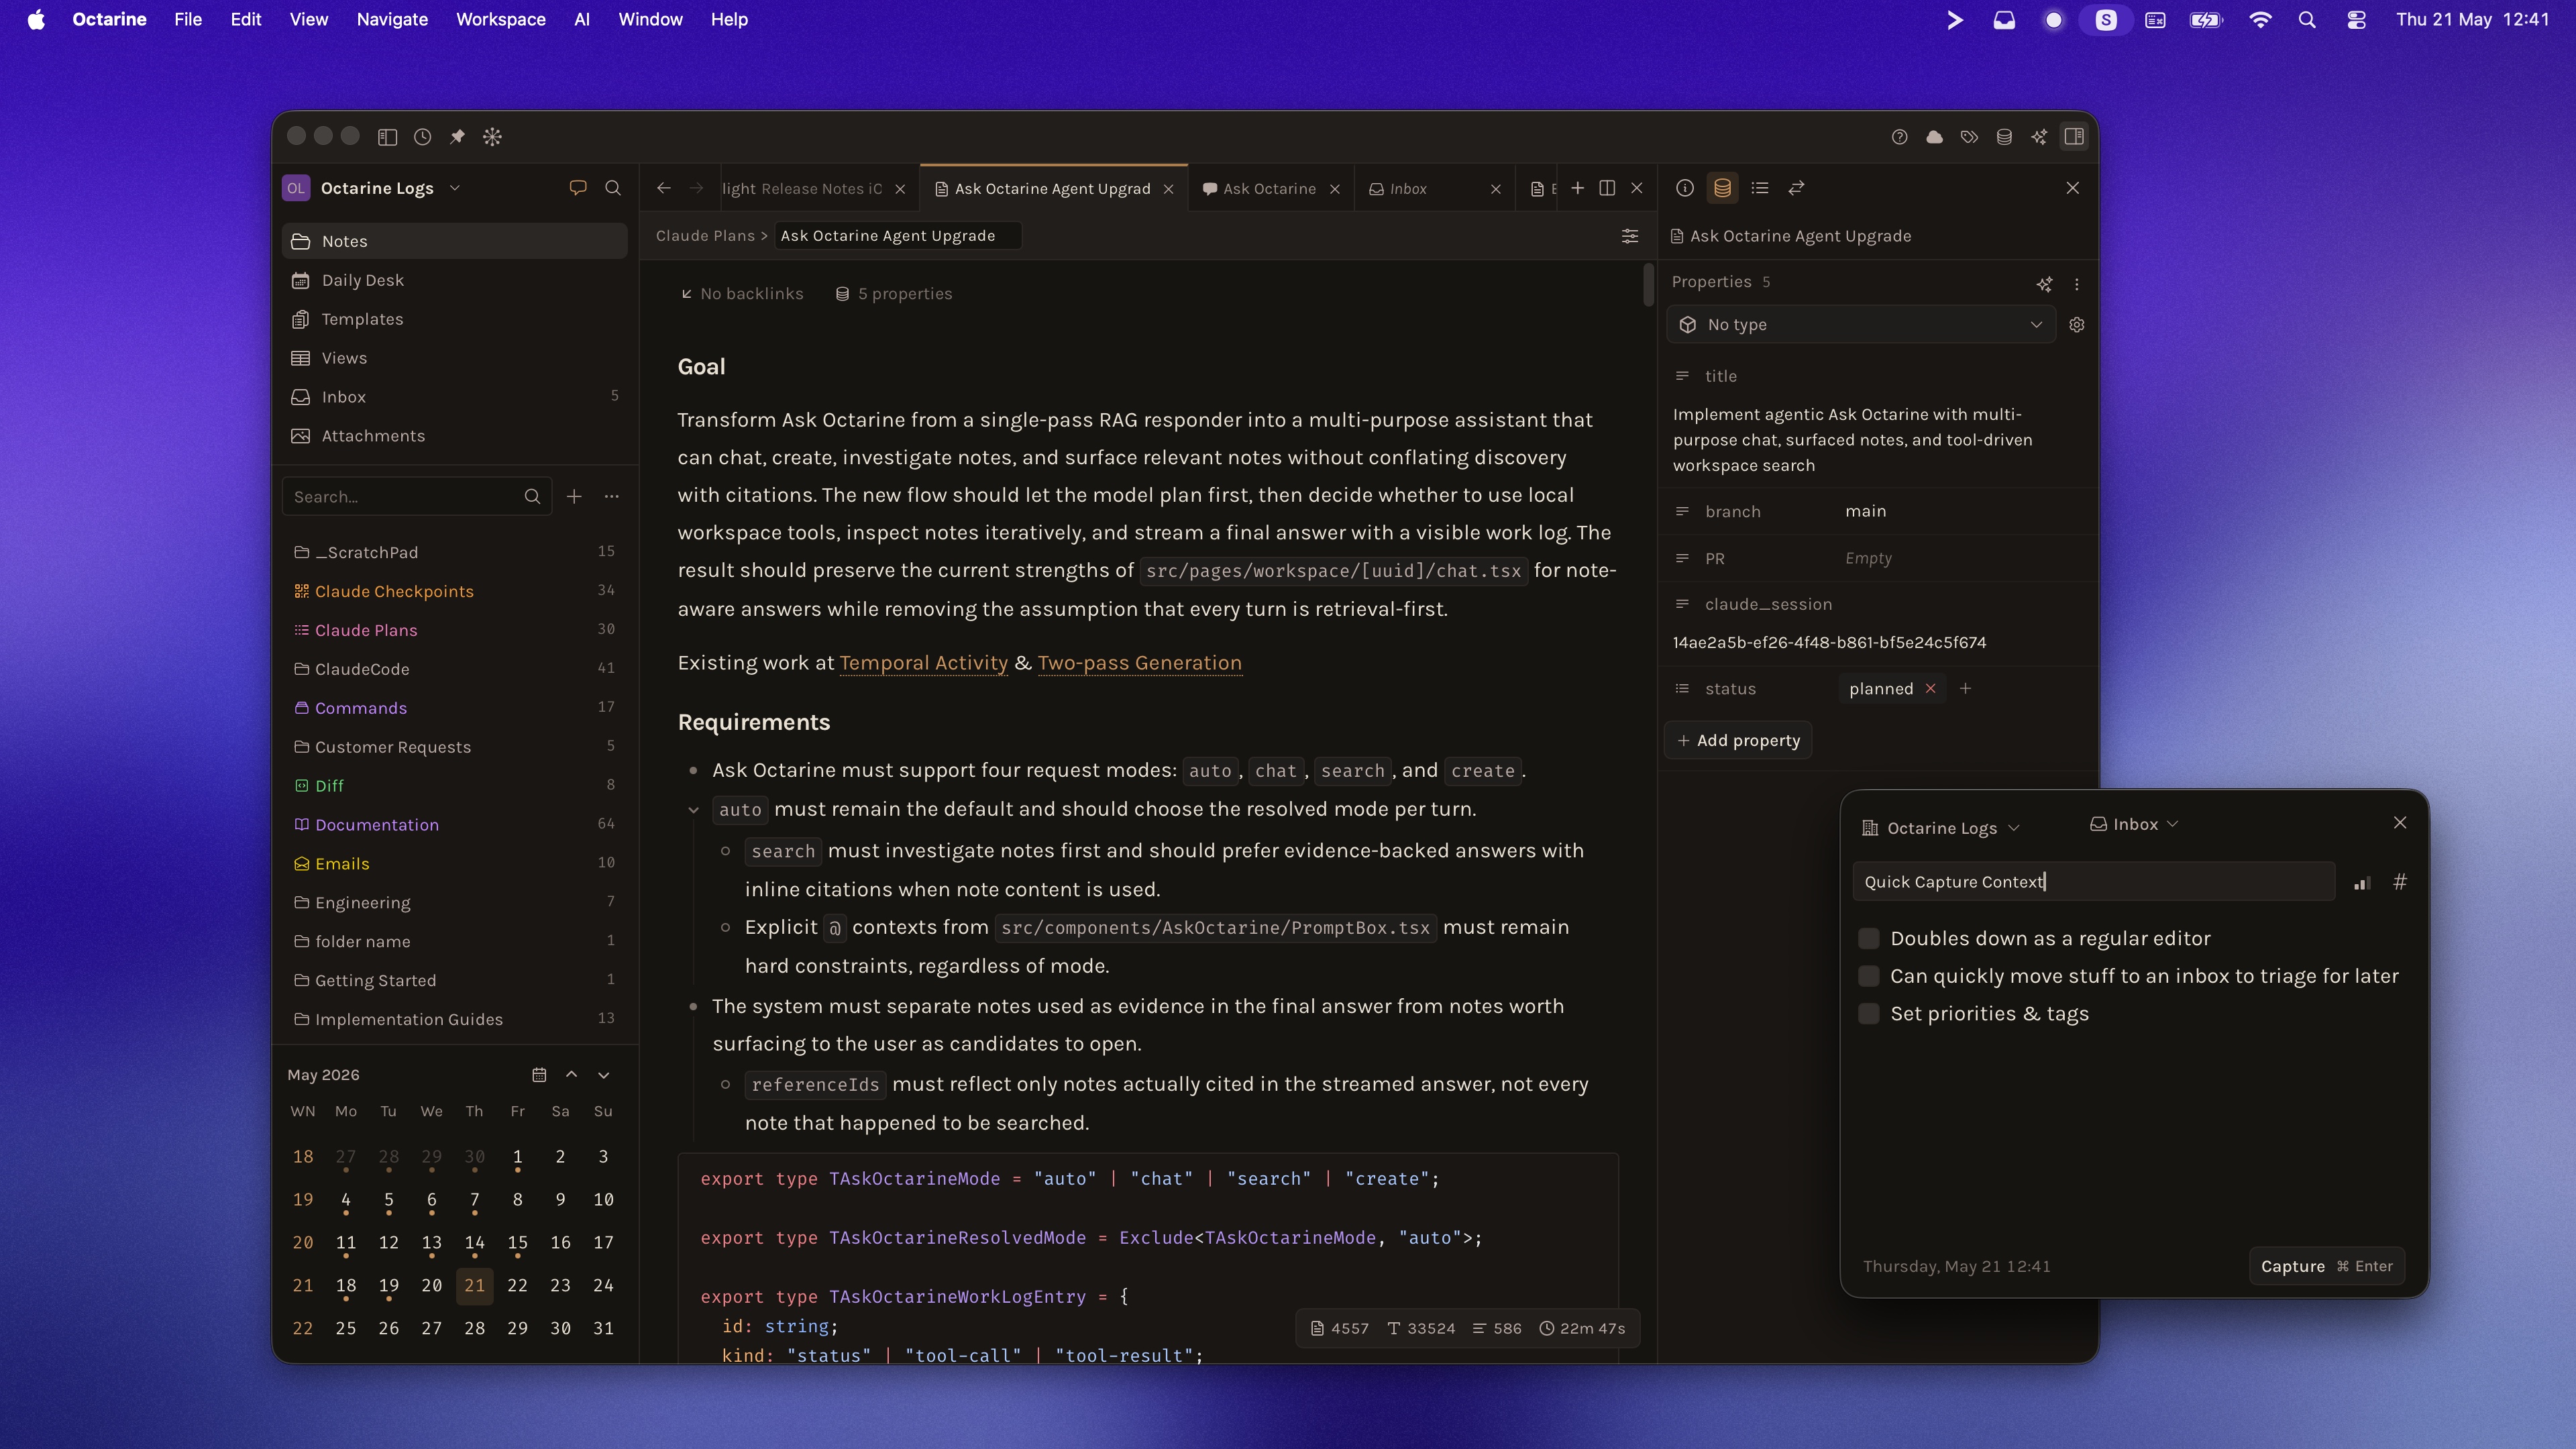Remove the 'planned' status tag

point(1931,689)
